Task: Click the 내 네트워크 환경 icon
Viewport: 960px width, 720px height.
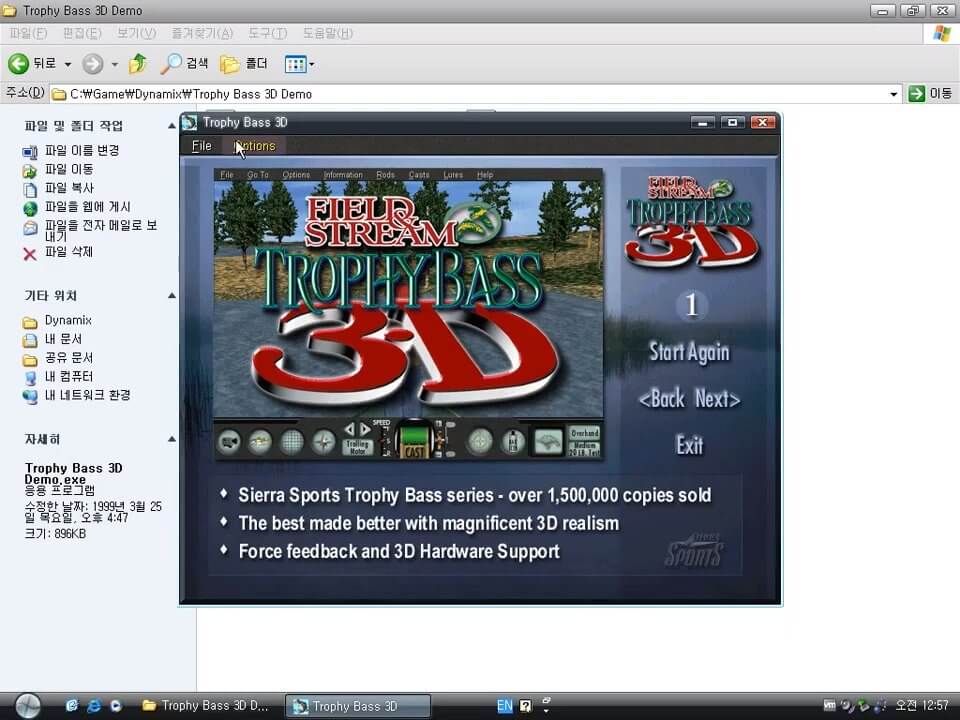Action: 30,396
